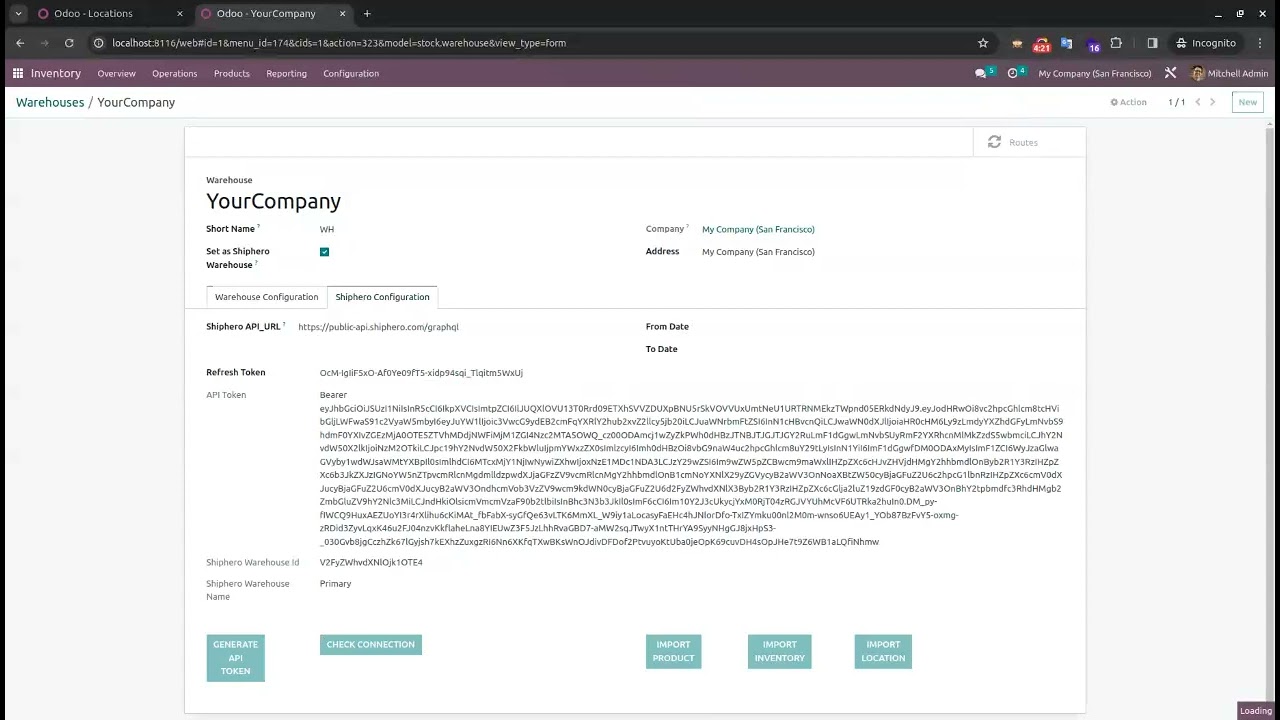The image size is (1280, 720).
Task: Open tab search chevron in browser
Action: click(18, 13)
